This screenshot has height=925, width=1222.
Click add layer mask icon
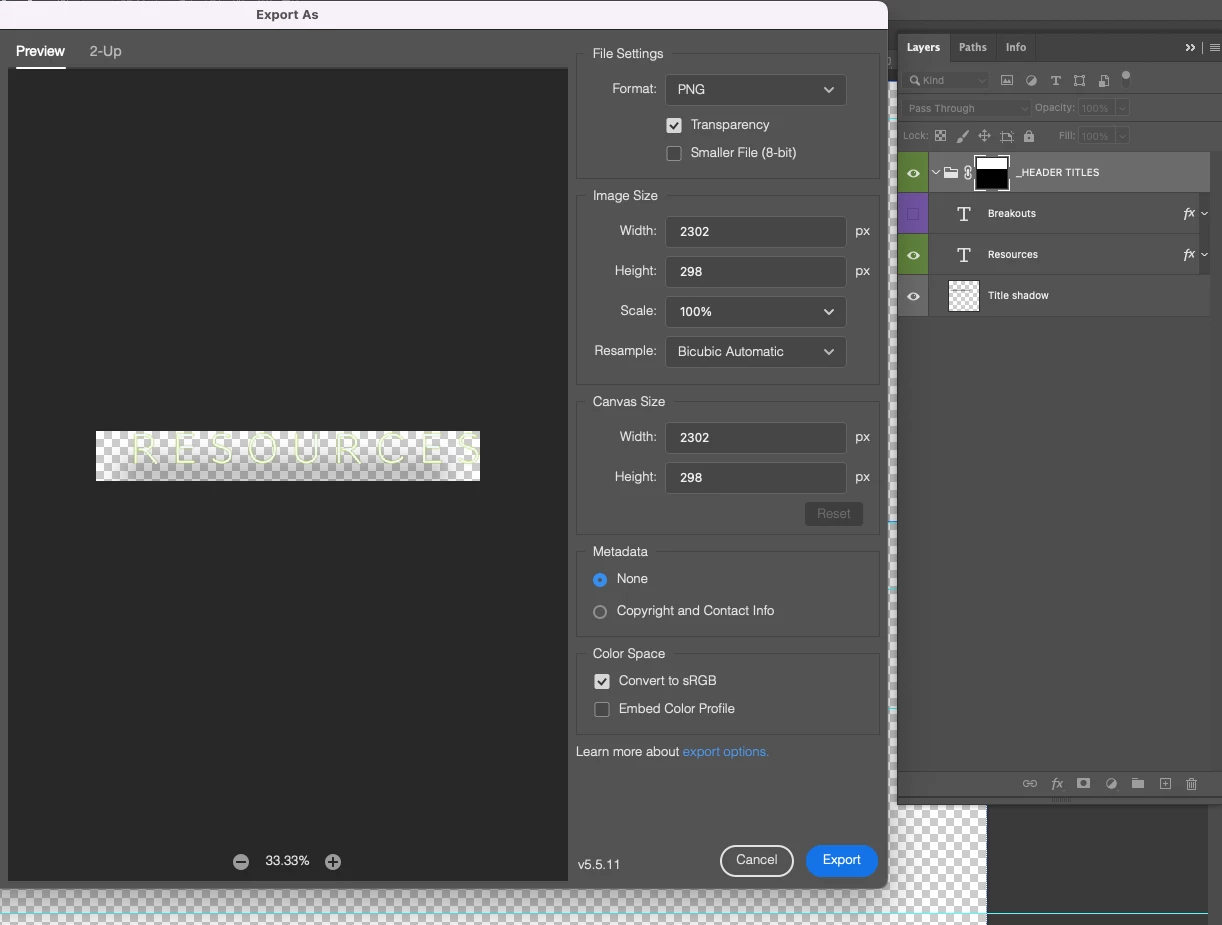point(1083,784)
